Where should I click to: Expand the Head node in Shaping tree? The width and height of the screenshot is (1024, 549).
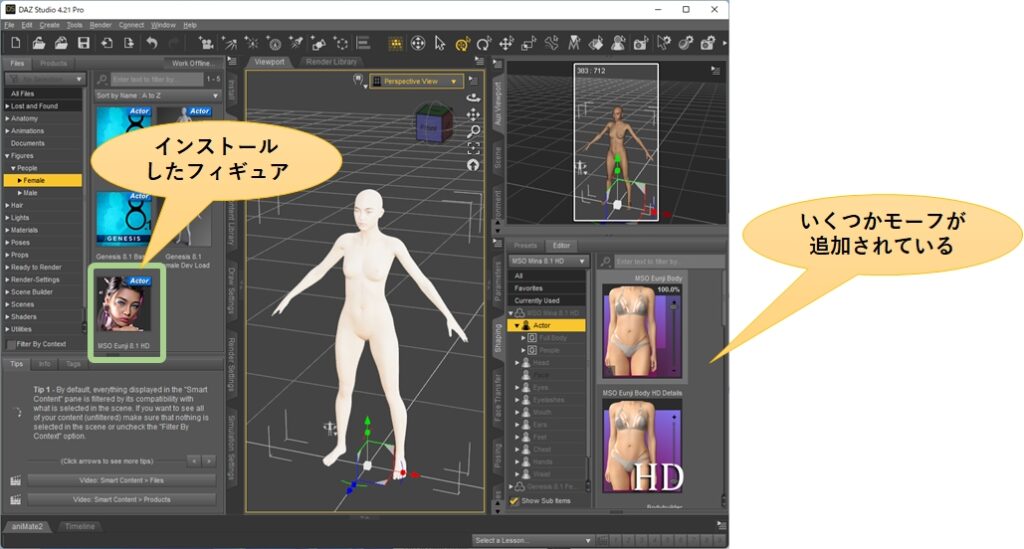click(516, 363)
